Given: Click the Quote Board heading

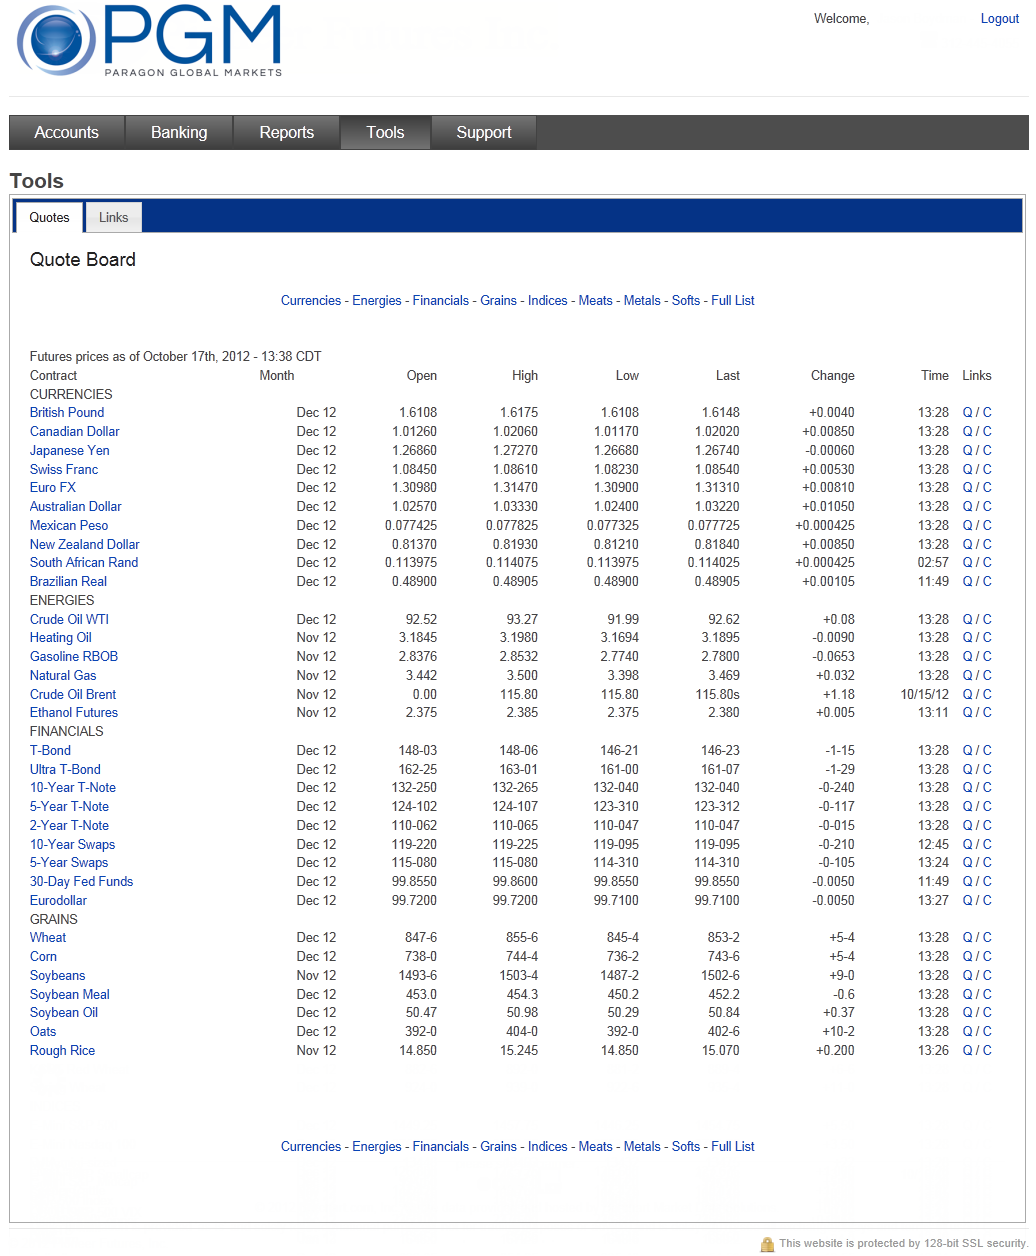Looking at the screenshot, I should pos(83,260).
